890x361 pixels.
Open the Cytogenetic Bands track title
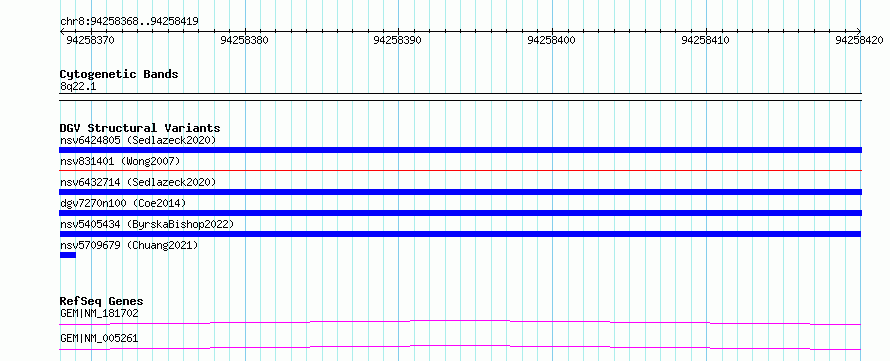click(x=119, y=74)
